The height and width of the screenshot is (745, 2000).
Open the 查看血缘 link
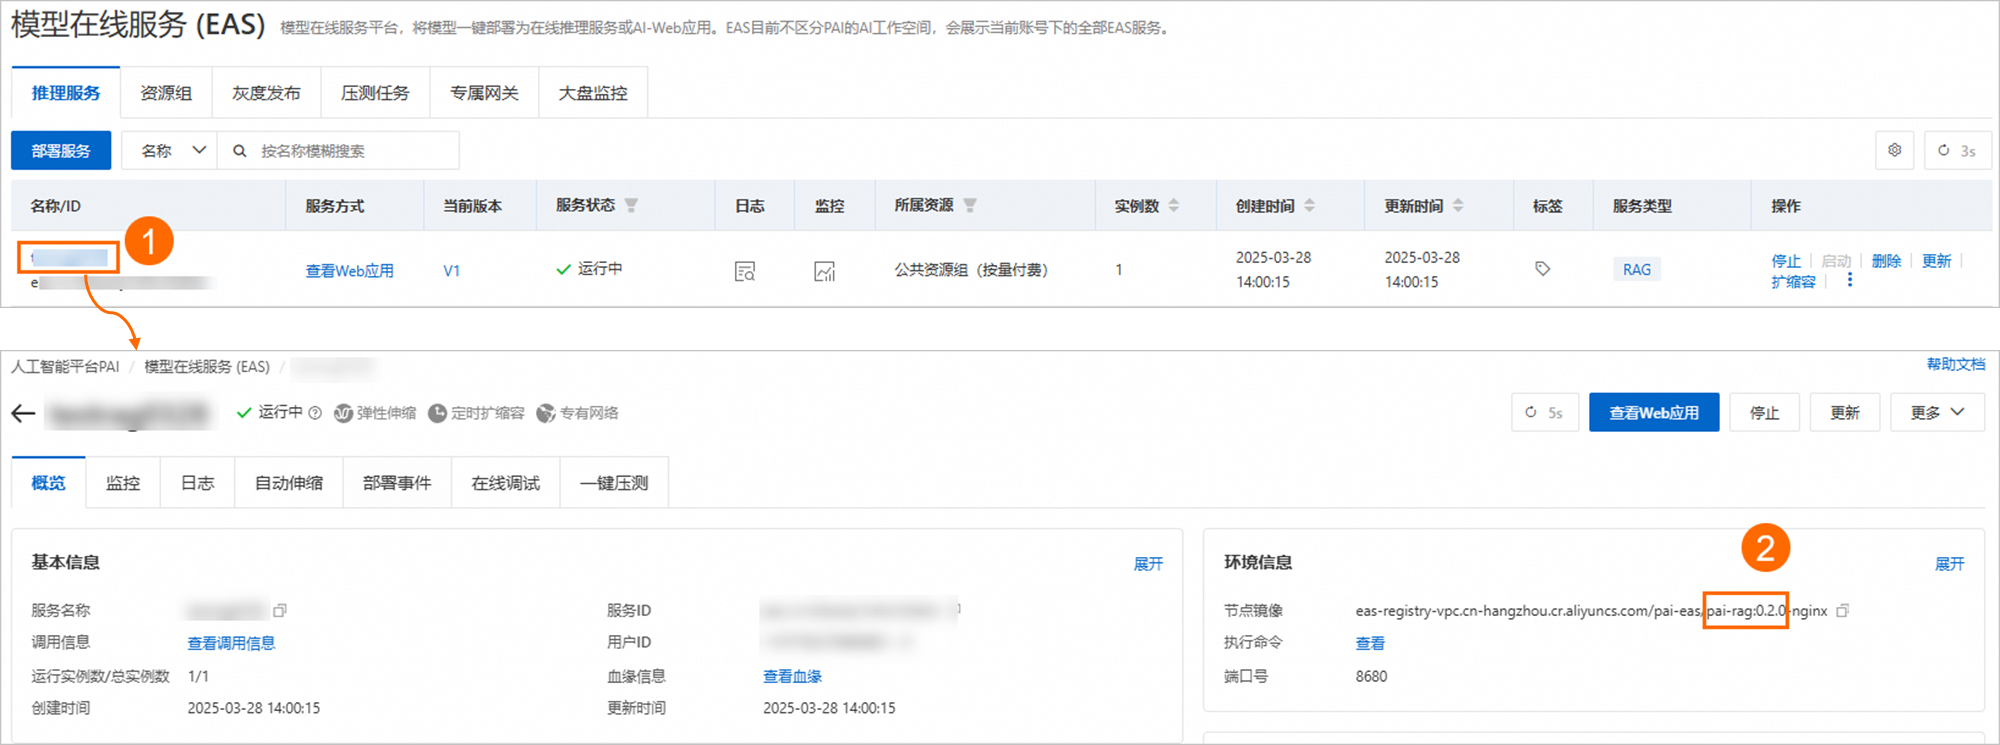coord(792,677)
